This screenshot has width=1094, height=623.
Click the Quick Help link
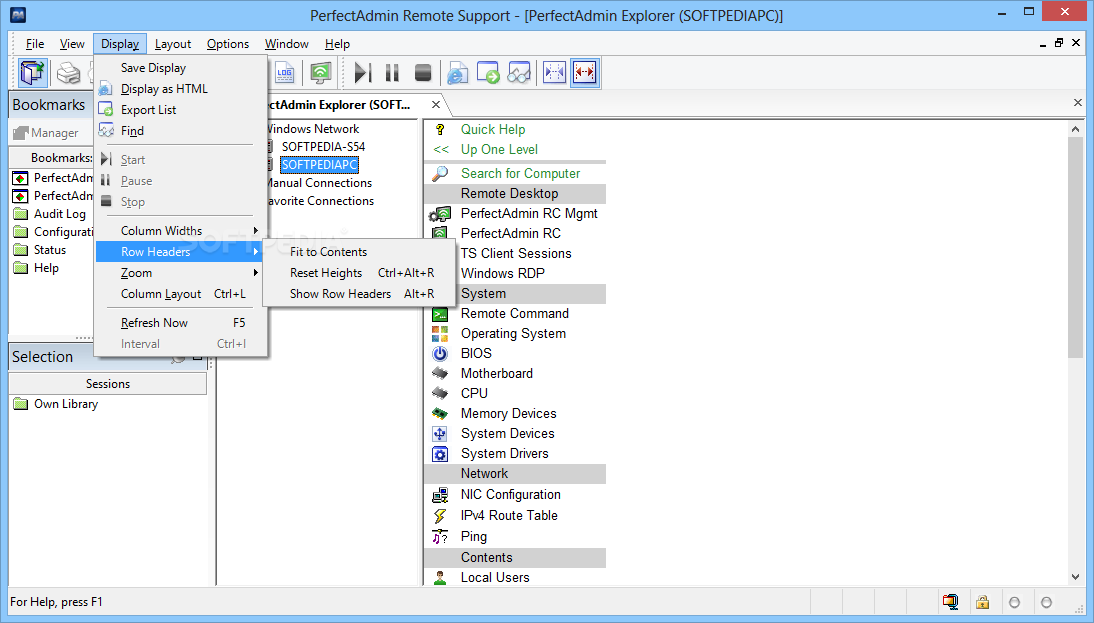[x=493, y=129]
